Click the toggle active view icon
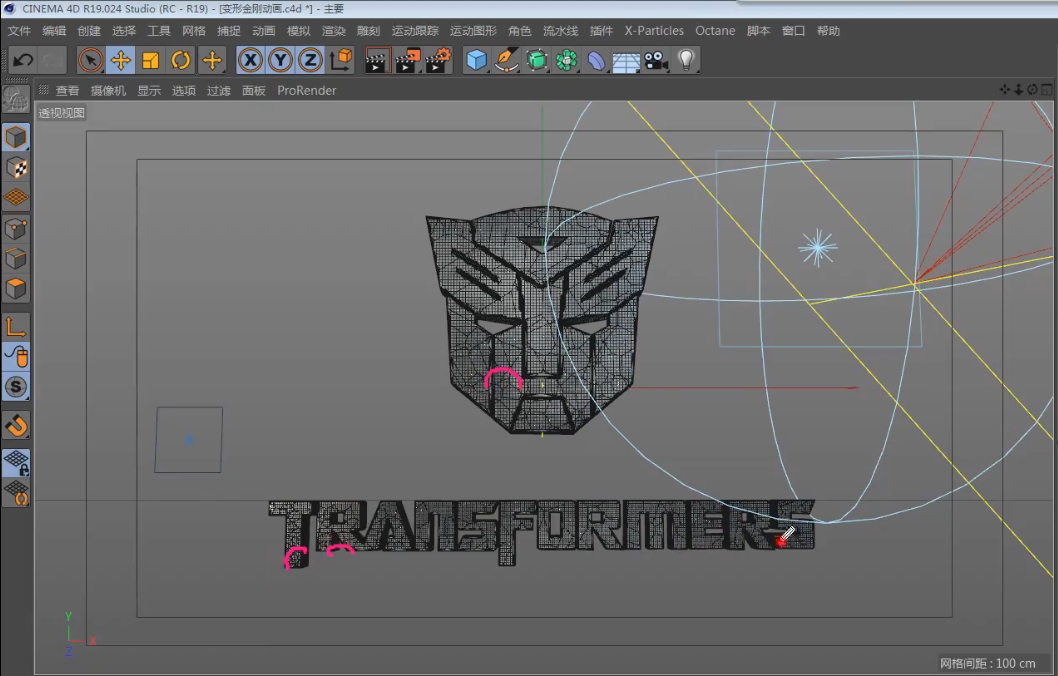1058x676 pixels. (1047, 90)
